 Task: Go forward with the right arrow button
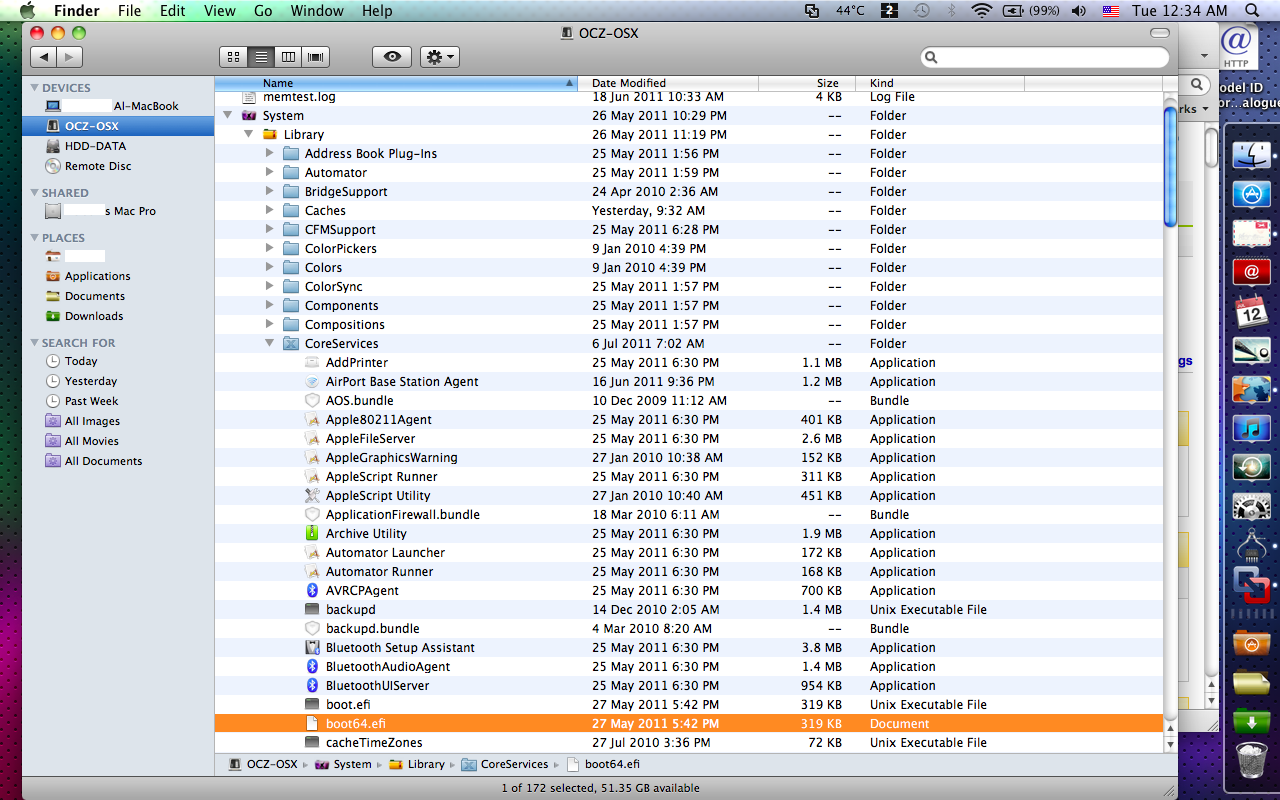(x=70, y=57)
